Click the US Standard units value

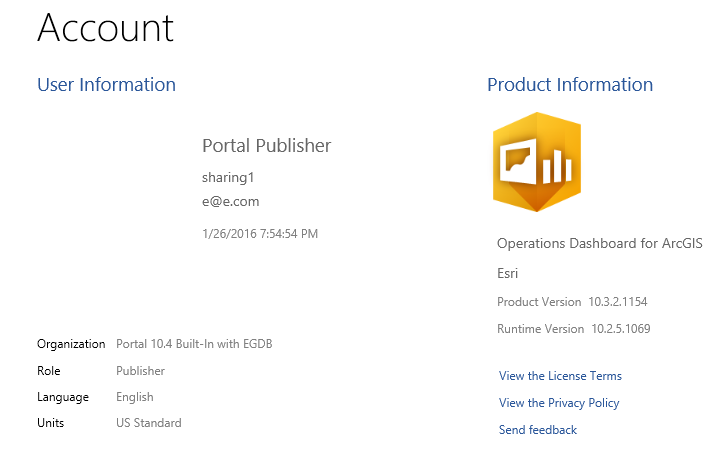click(x=149, y=423)
